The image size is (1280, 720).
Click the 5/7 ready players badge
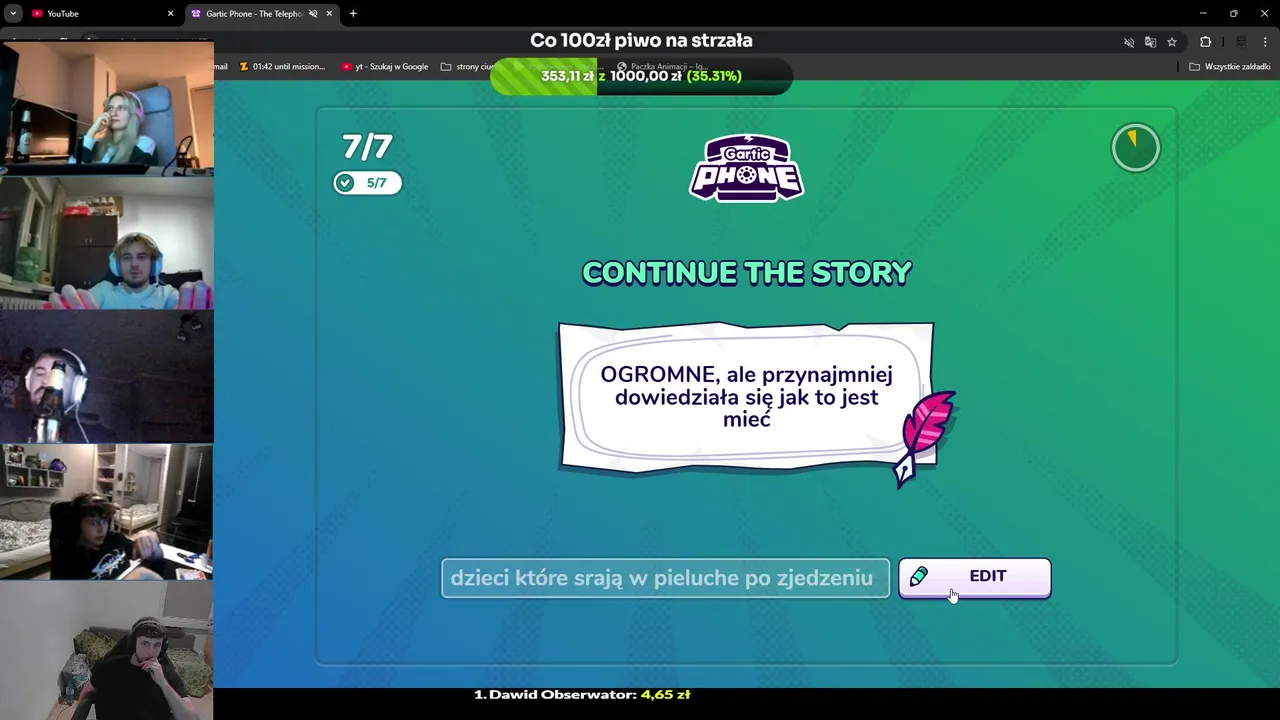(x=367, y=183)
